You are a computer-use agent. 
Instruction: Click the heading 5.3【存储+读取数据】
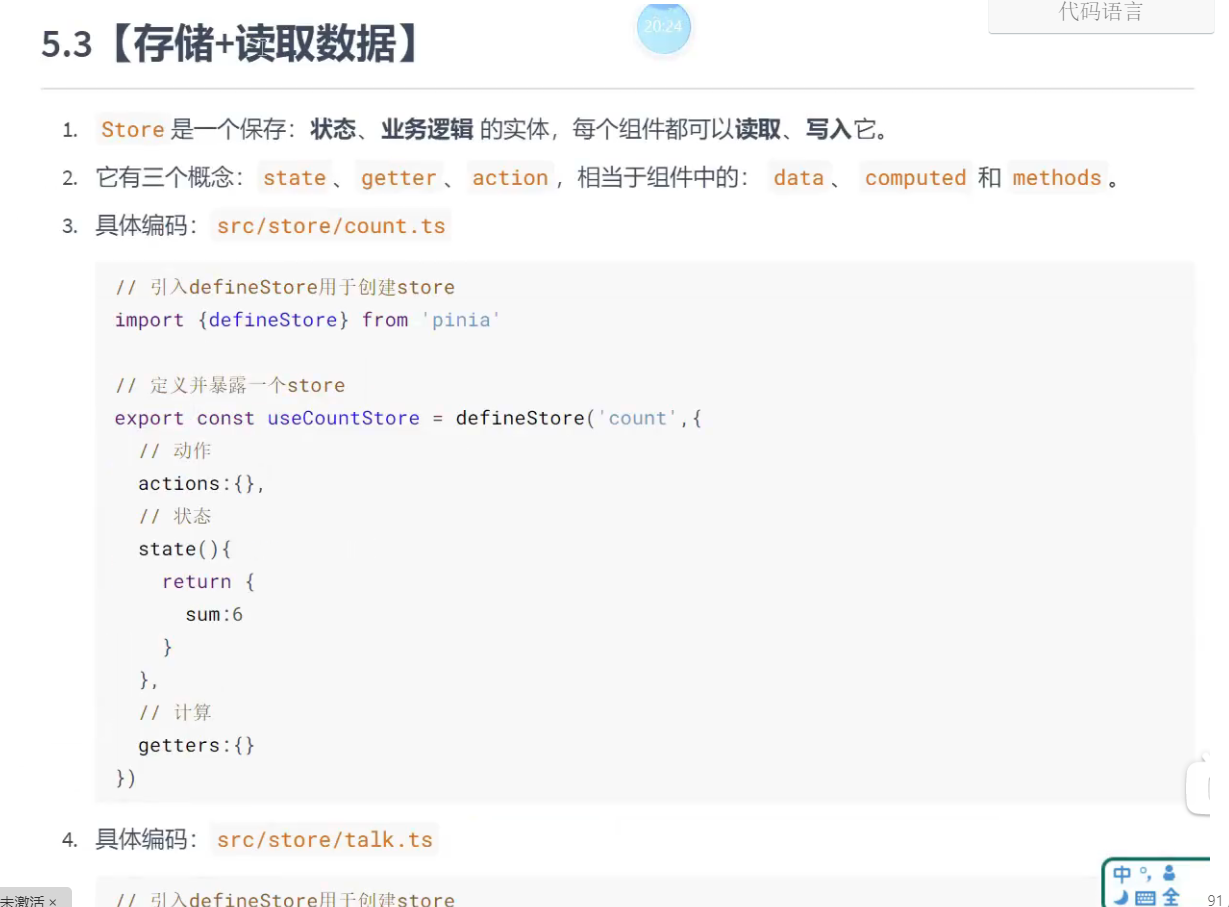click(x=230, y=46)
